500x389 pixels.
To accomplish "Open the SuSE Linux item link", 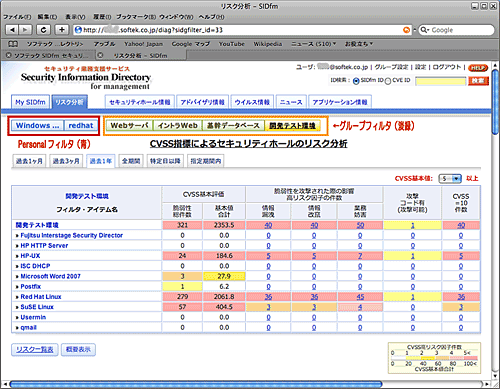I will click(37, 307).
